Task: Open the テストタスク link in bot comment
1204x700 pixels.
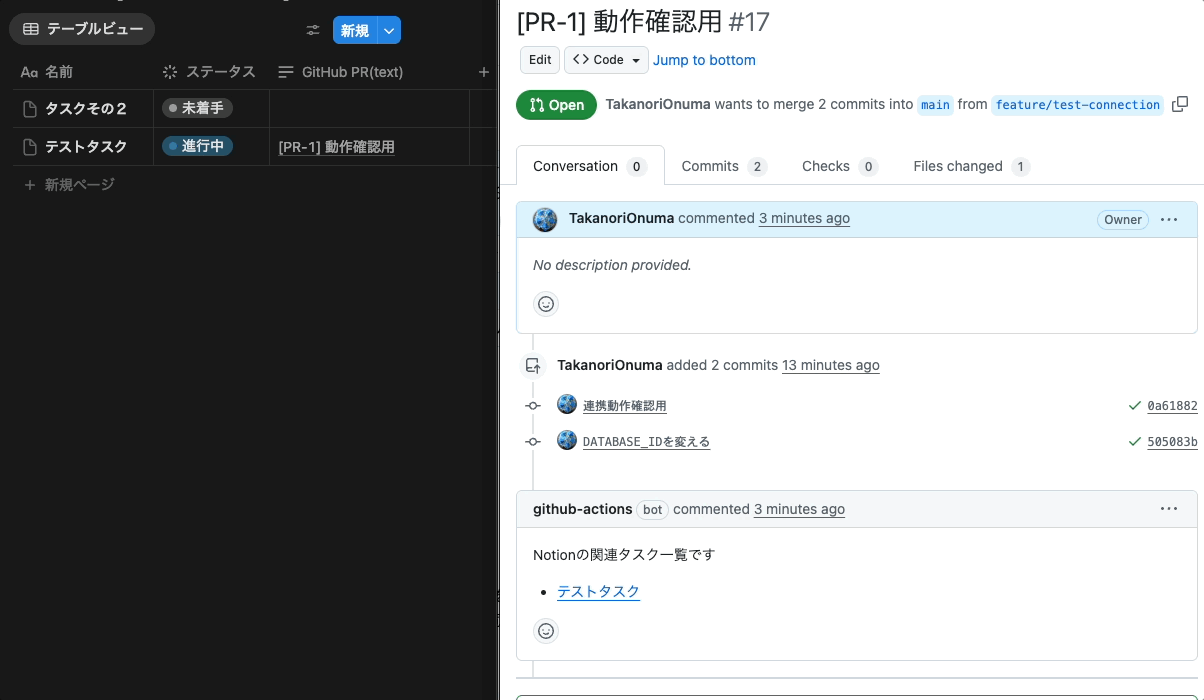Action: click(598, 591)
